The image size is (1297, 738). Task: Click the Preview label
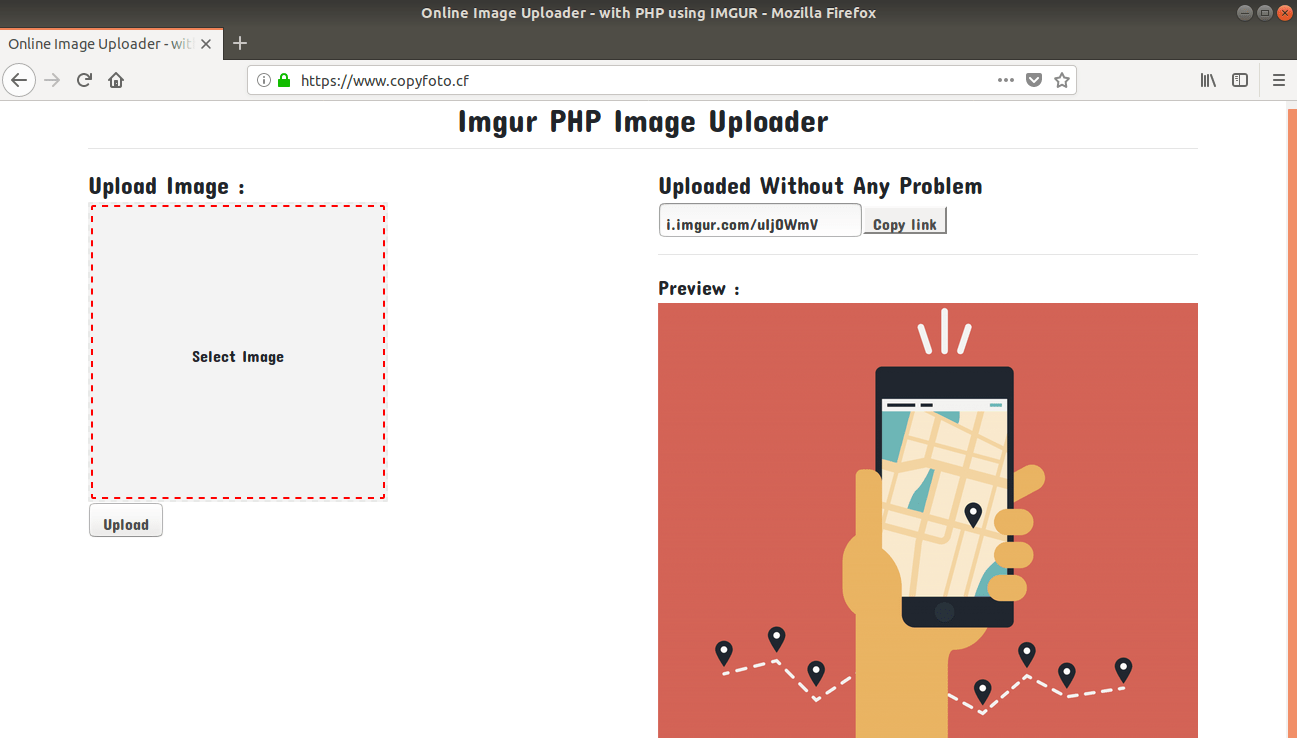click(x=699, y=288)
